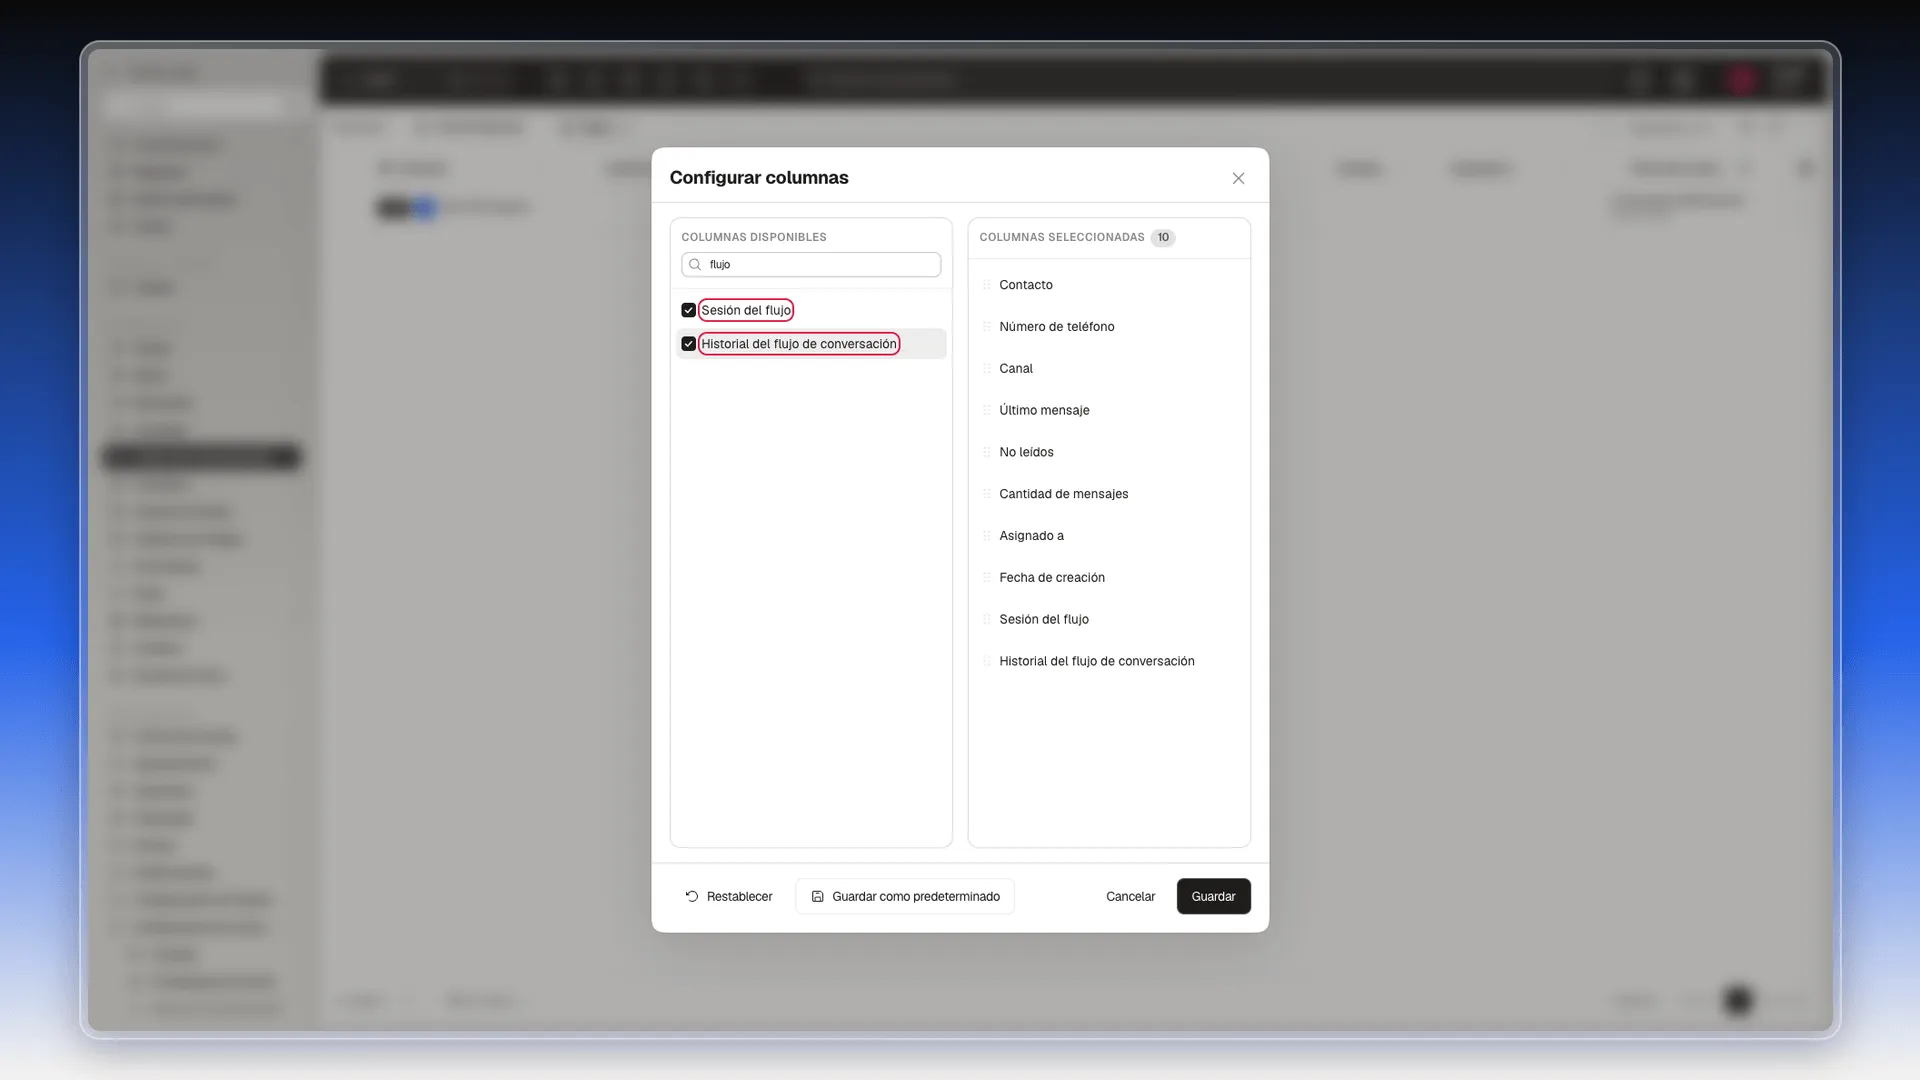
Task: Grab the drag handle next to Contacto
Action: pyautogui.click(x=987, y=285)
